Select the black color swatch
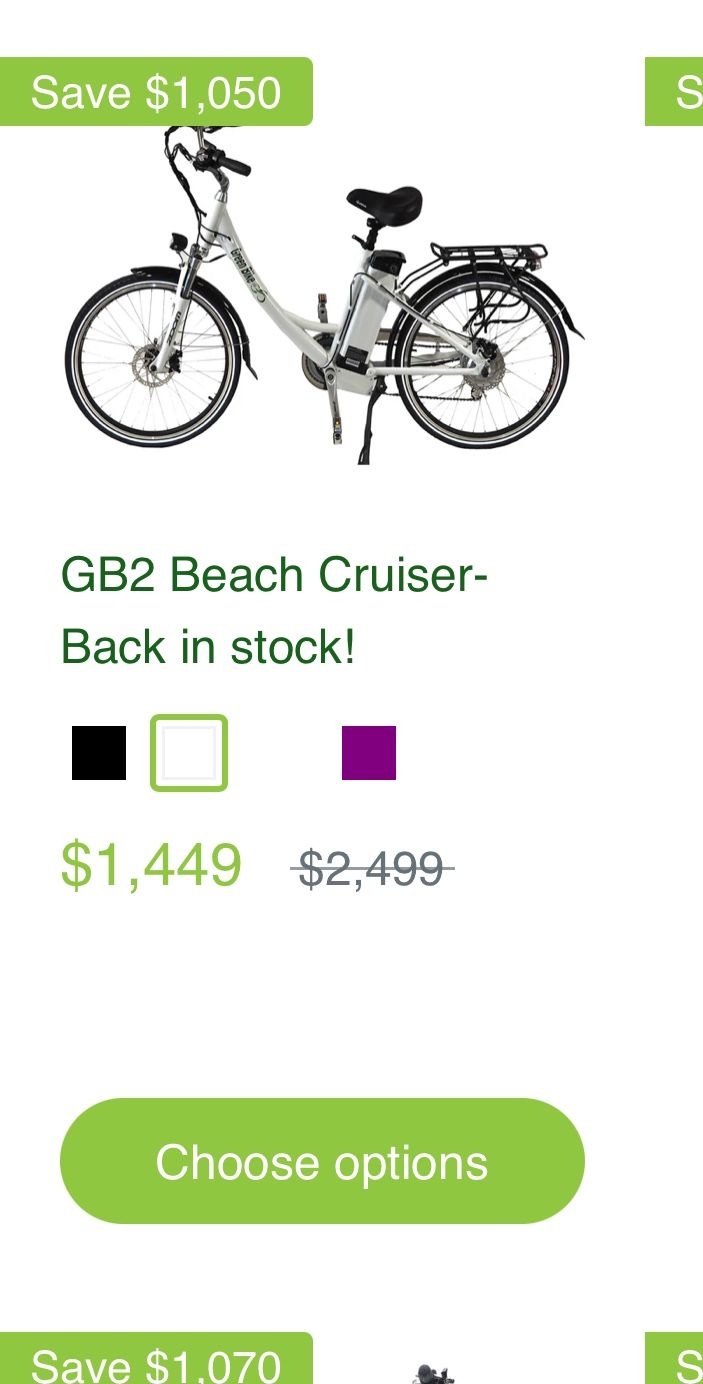 pyautogui.click(x=96, y=753)
